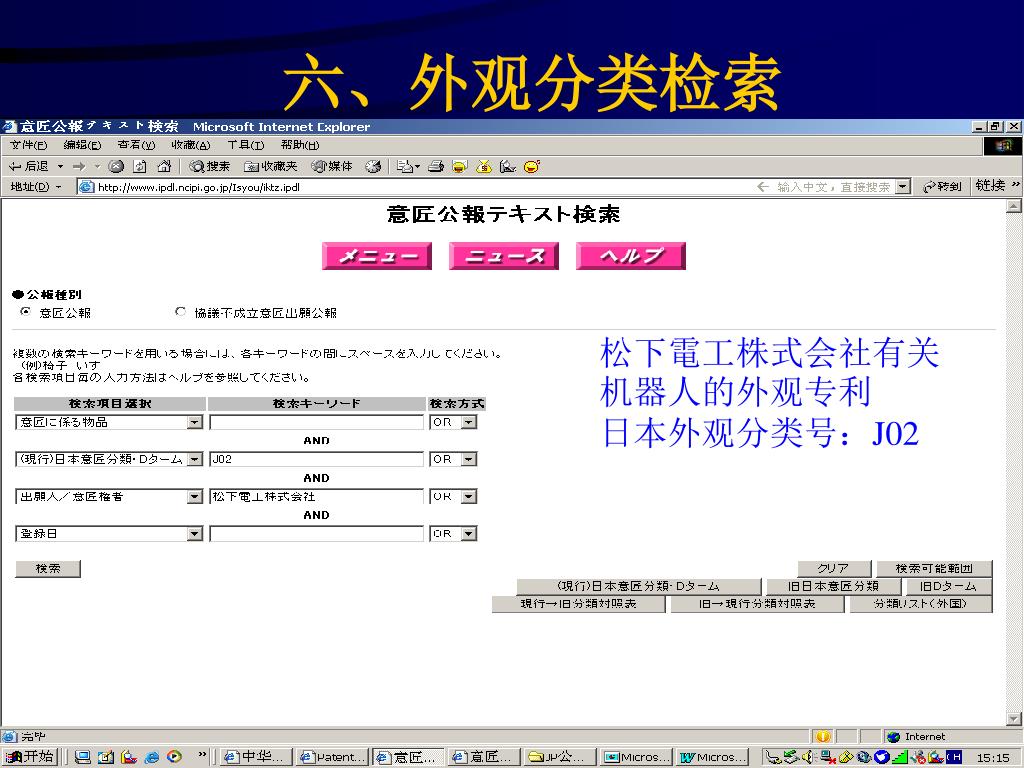Click the 旧Dターム button

(948, 586)
